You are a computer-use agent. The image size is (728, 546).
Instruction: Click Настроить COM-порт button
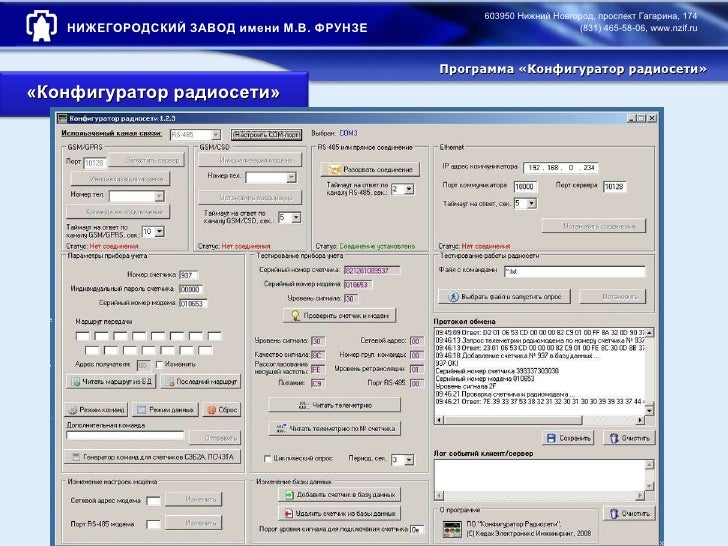click(266, 135)
